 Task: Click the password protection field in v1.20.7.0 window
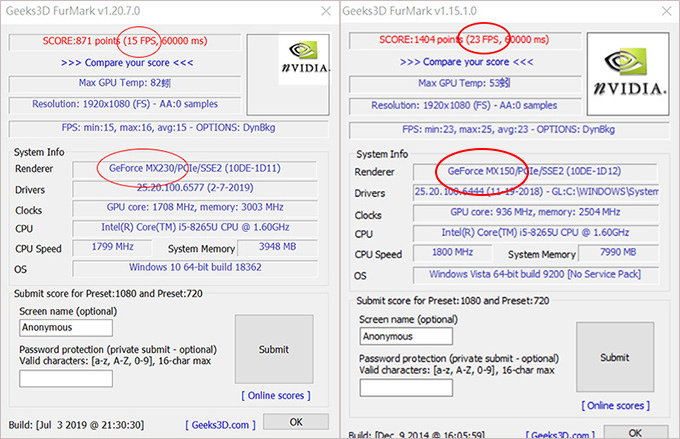coord(66,379)
